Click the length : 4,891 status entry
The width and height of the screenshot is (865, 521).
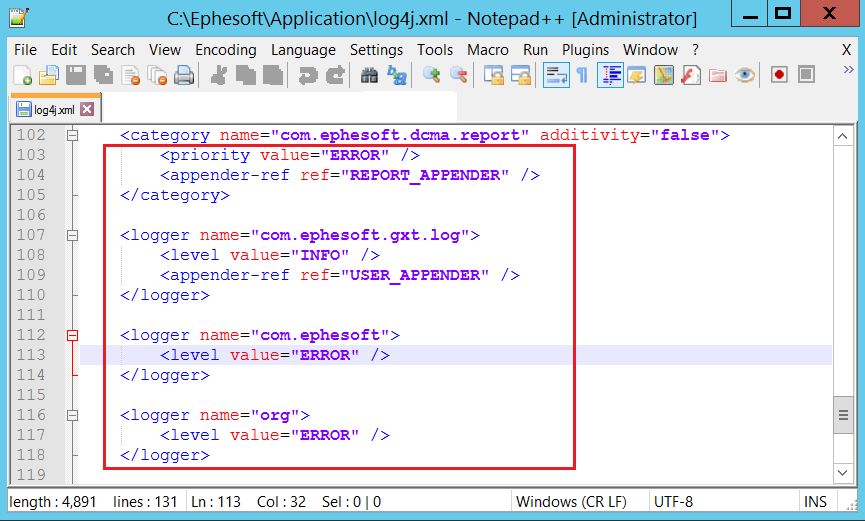[x=53, y=502]
